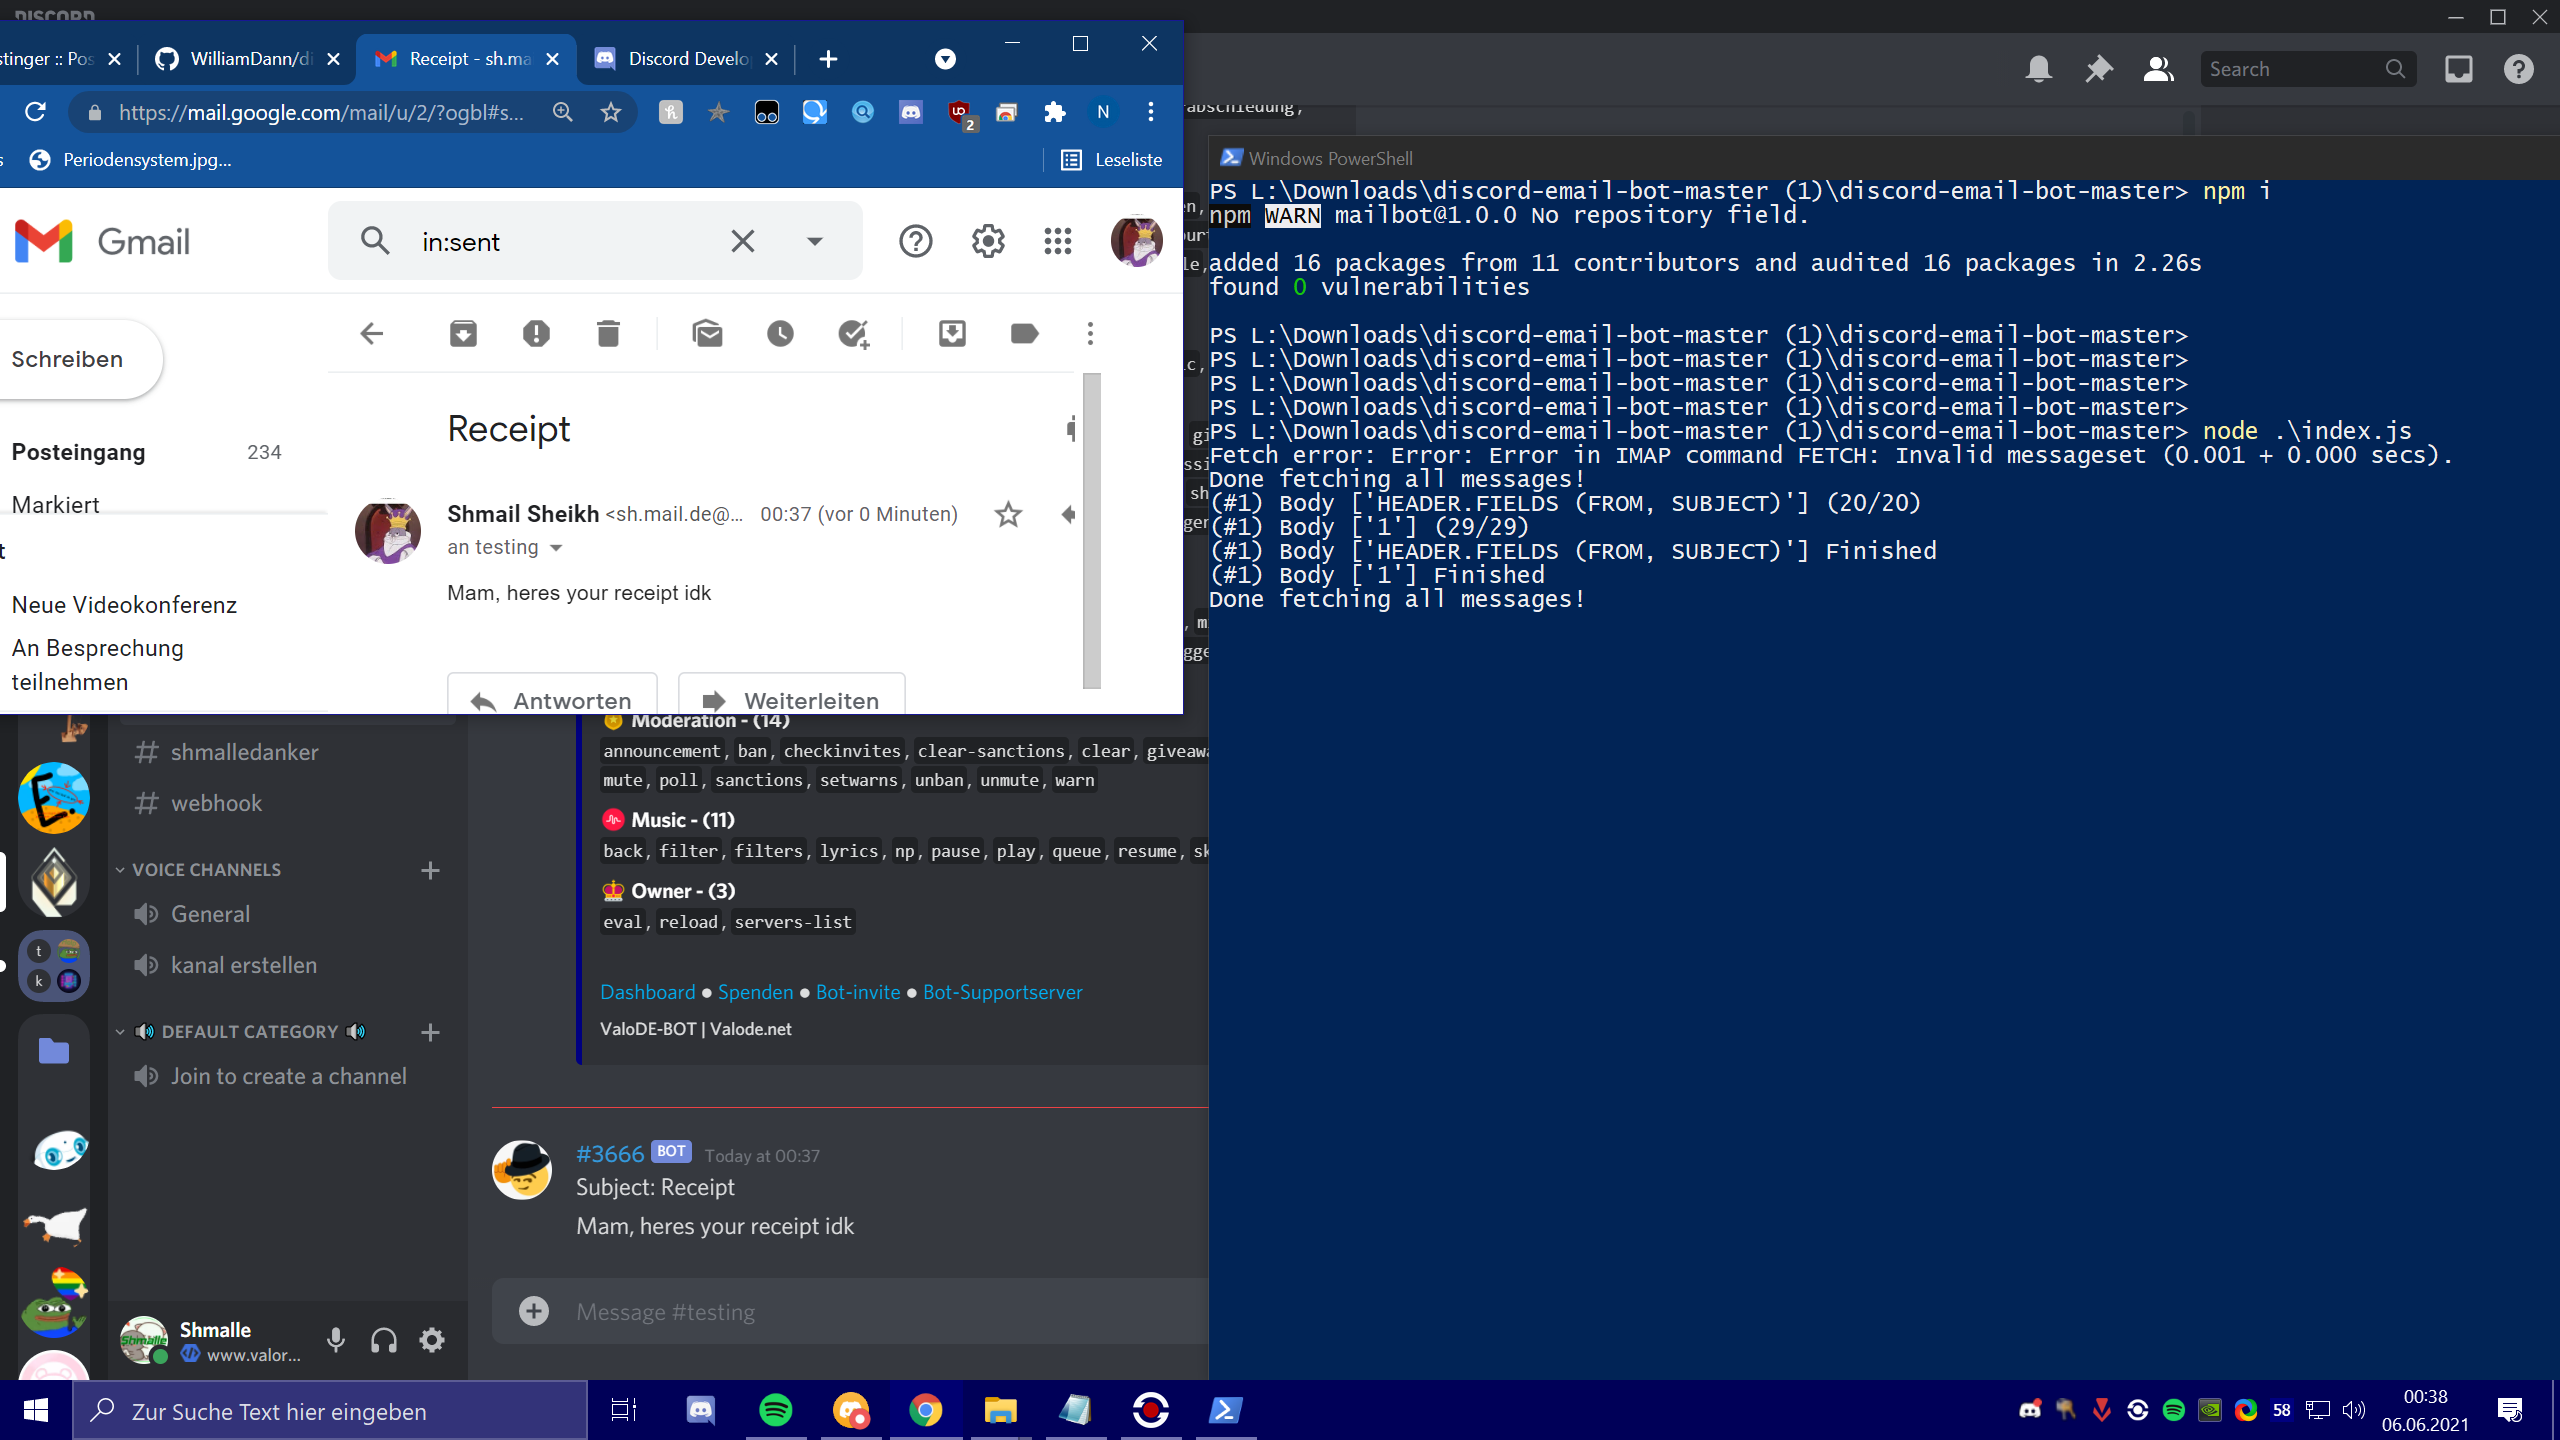Add email to tasks icon
Image resolution: width=2560 pixels, height=1440 pixels.
[854, 333]
